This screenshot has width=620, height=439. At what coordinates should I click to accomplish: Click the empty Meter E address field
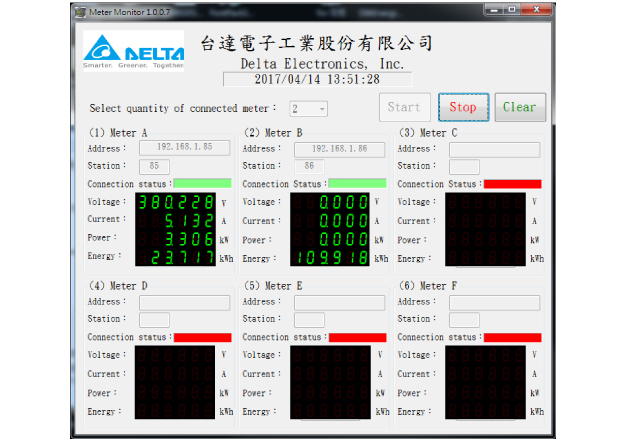pos(339,303)
